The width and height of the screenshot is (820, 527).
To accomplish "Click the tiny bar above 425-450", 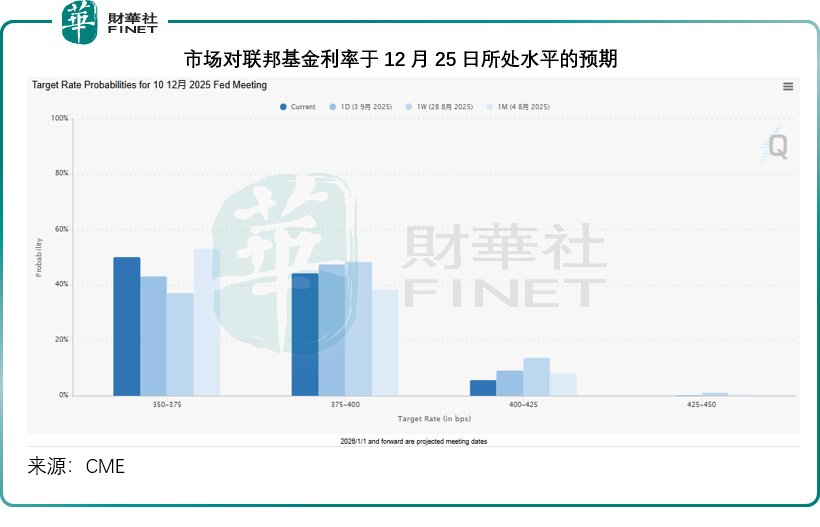I will click(x=714, y=394).
